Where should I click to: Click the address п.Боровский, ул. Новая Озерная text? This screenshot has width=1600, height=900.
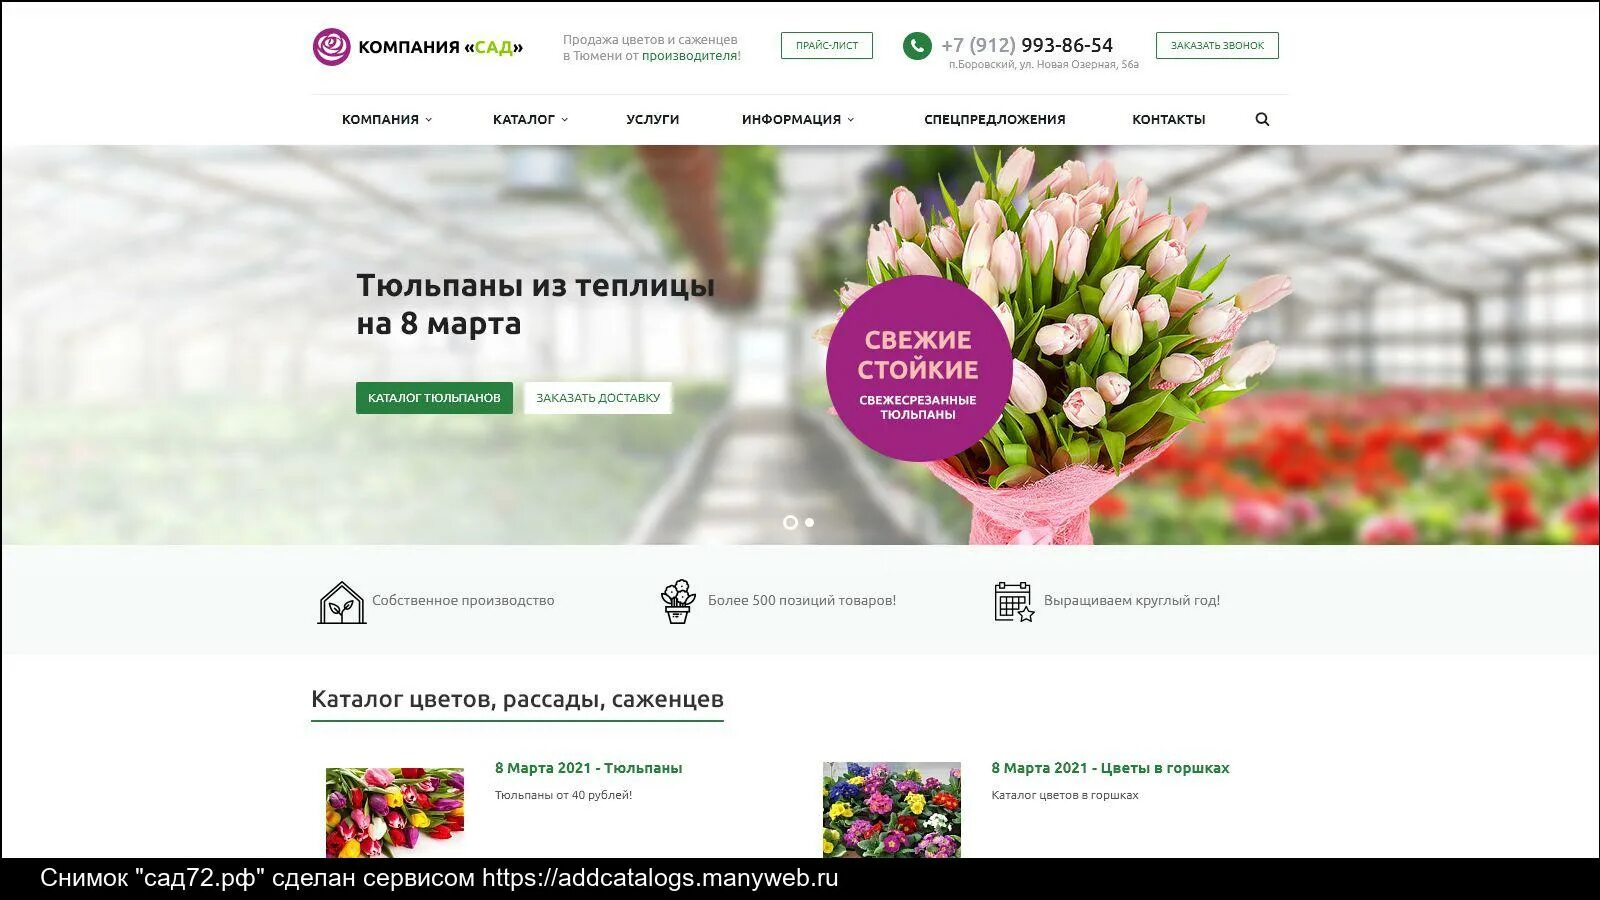pyautogui.click(x=1044, y=64)
